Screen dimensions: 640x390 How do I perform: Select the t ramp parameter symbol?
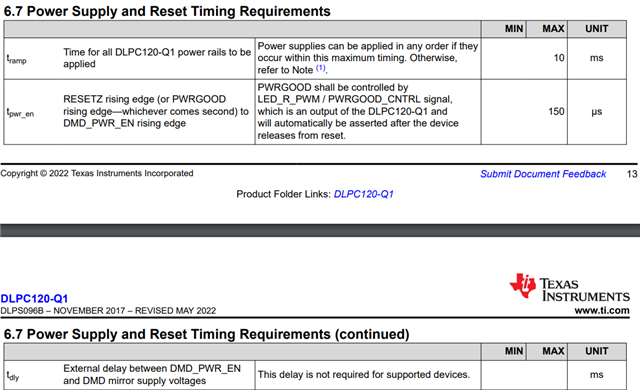click(x=17, y=59)
